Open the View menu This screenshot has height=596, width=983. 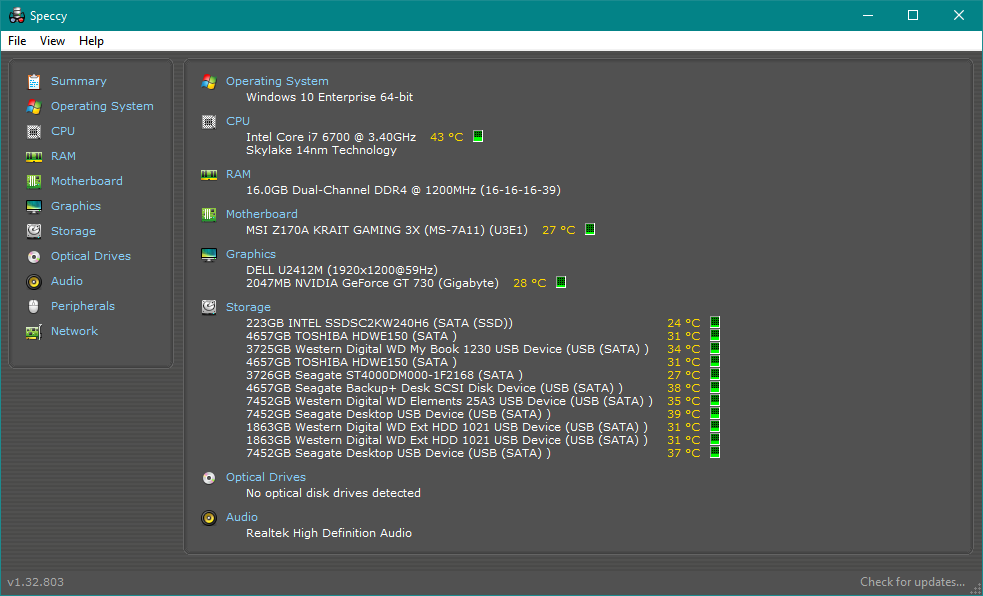pyautogui.click(x=52, y=41)
